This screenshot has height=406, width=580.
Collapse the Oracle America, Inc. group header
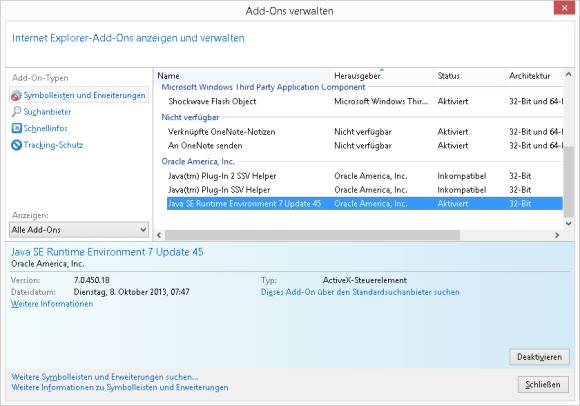[x=198, y=162]
